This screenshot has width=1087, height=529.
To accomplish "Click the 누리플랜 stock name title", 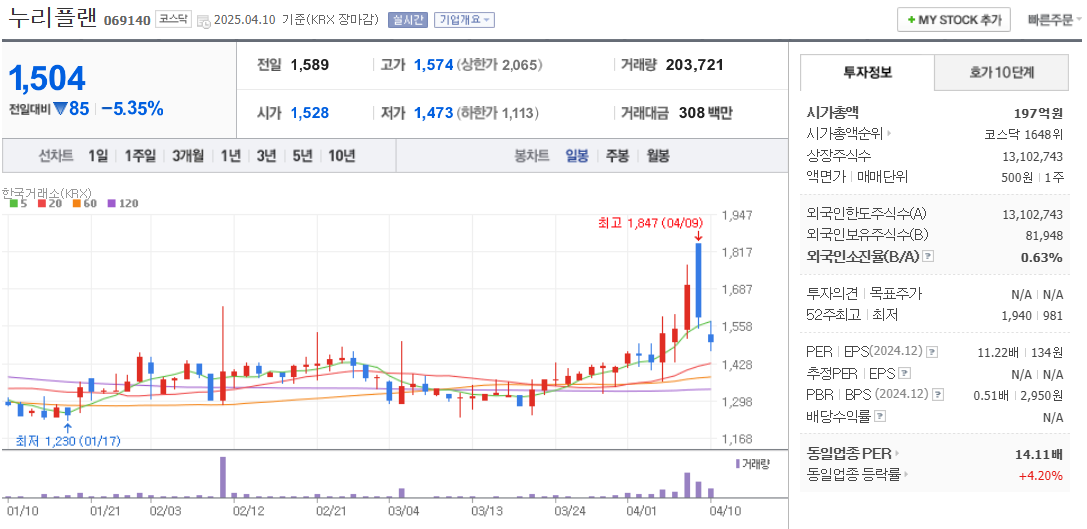I will click(53, 17).
